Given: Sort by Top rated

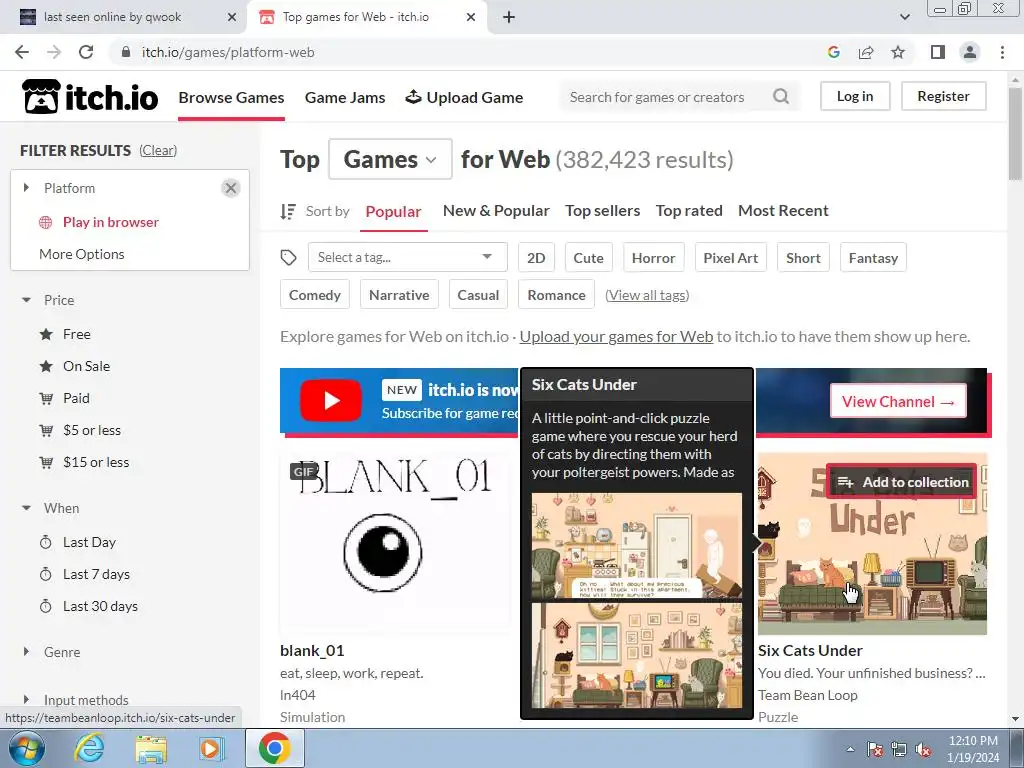Looking at the screenshot, I should [x=689, y=211].
